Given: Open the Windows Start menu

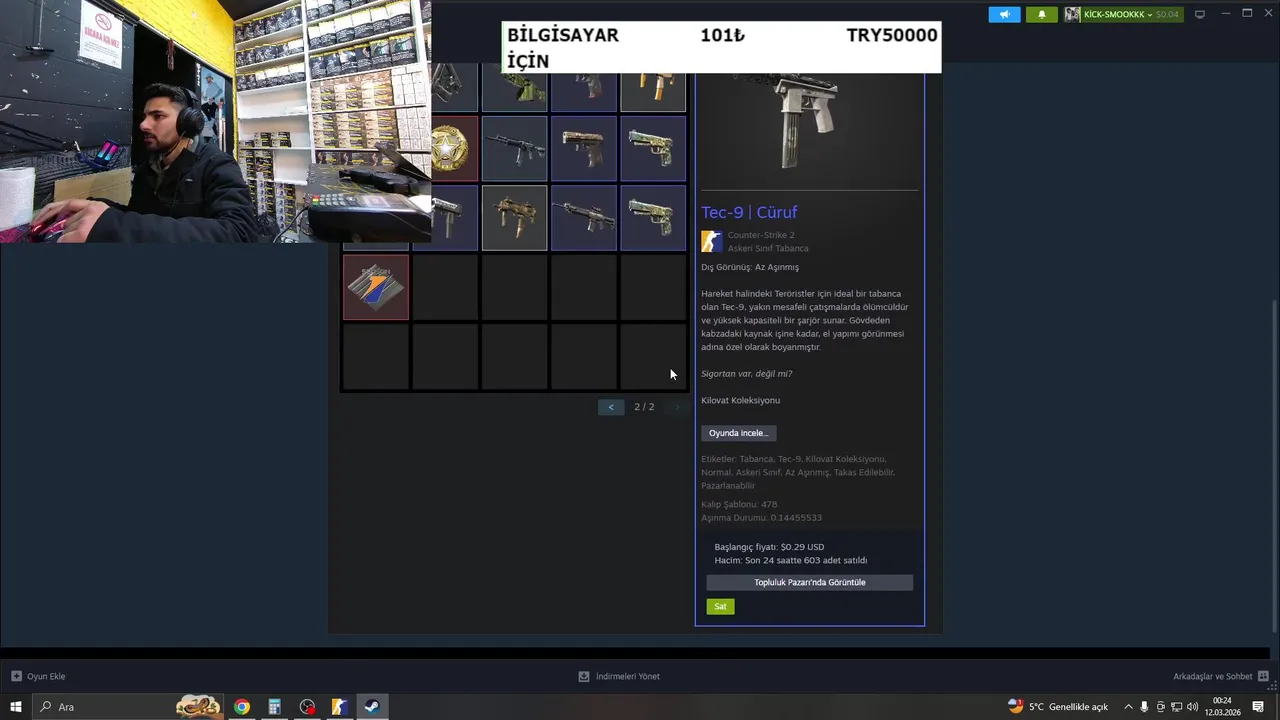Looking at the screenshot, I should (16, 707).
